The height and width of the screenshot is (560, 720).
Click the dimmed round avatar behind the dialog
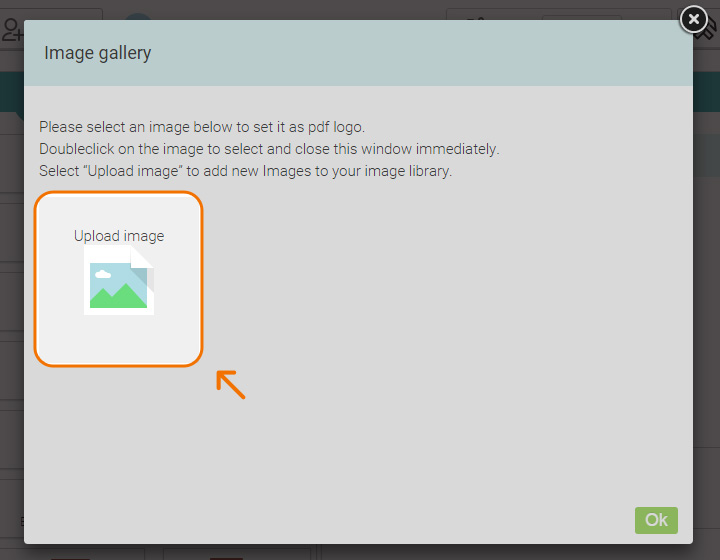[x=138, y=17]
